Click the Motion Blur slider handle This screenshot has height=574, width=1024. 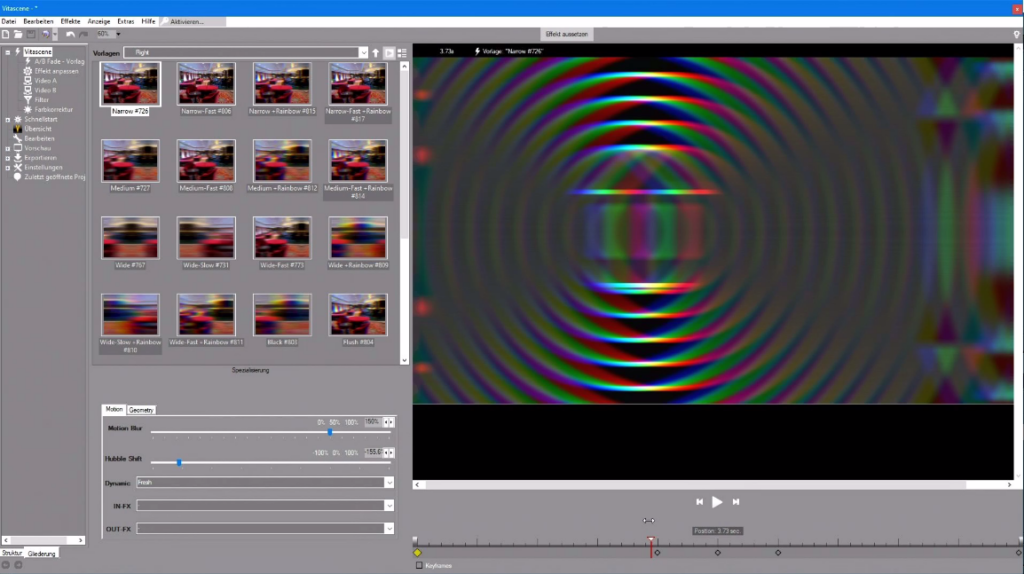pyautogui.click(x=329, y=432)
